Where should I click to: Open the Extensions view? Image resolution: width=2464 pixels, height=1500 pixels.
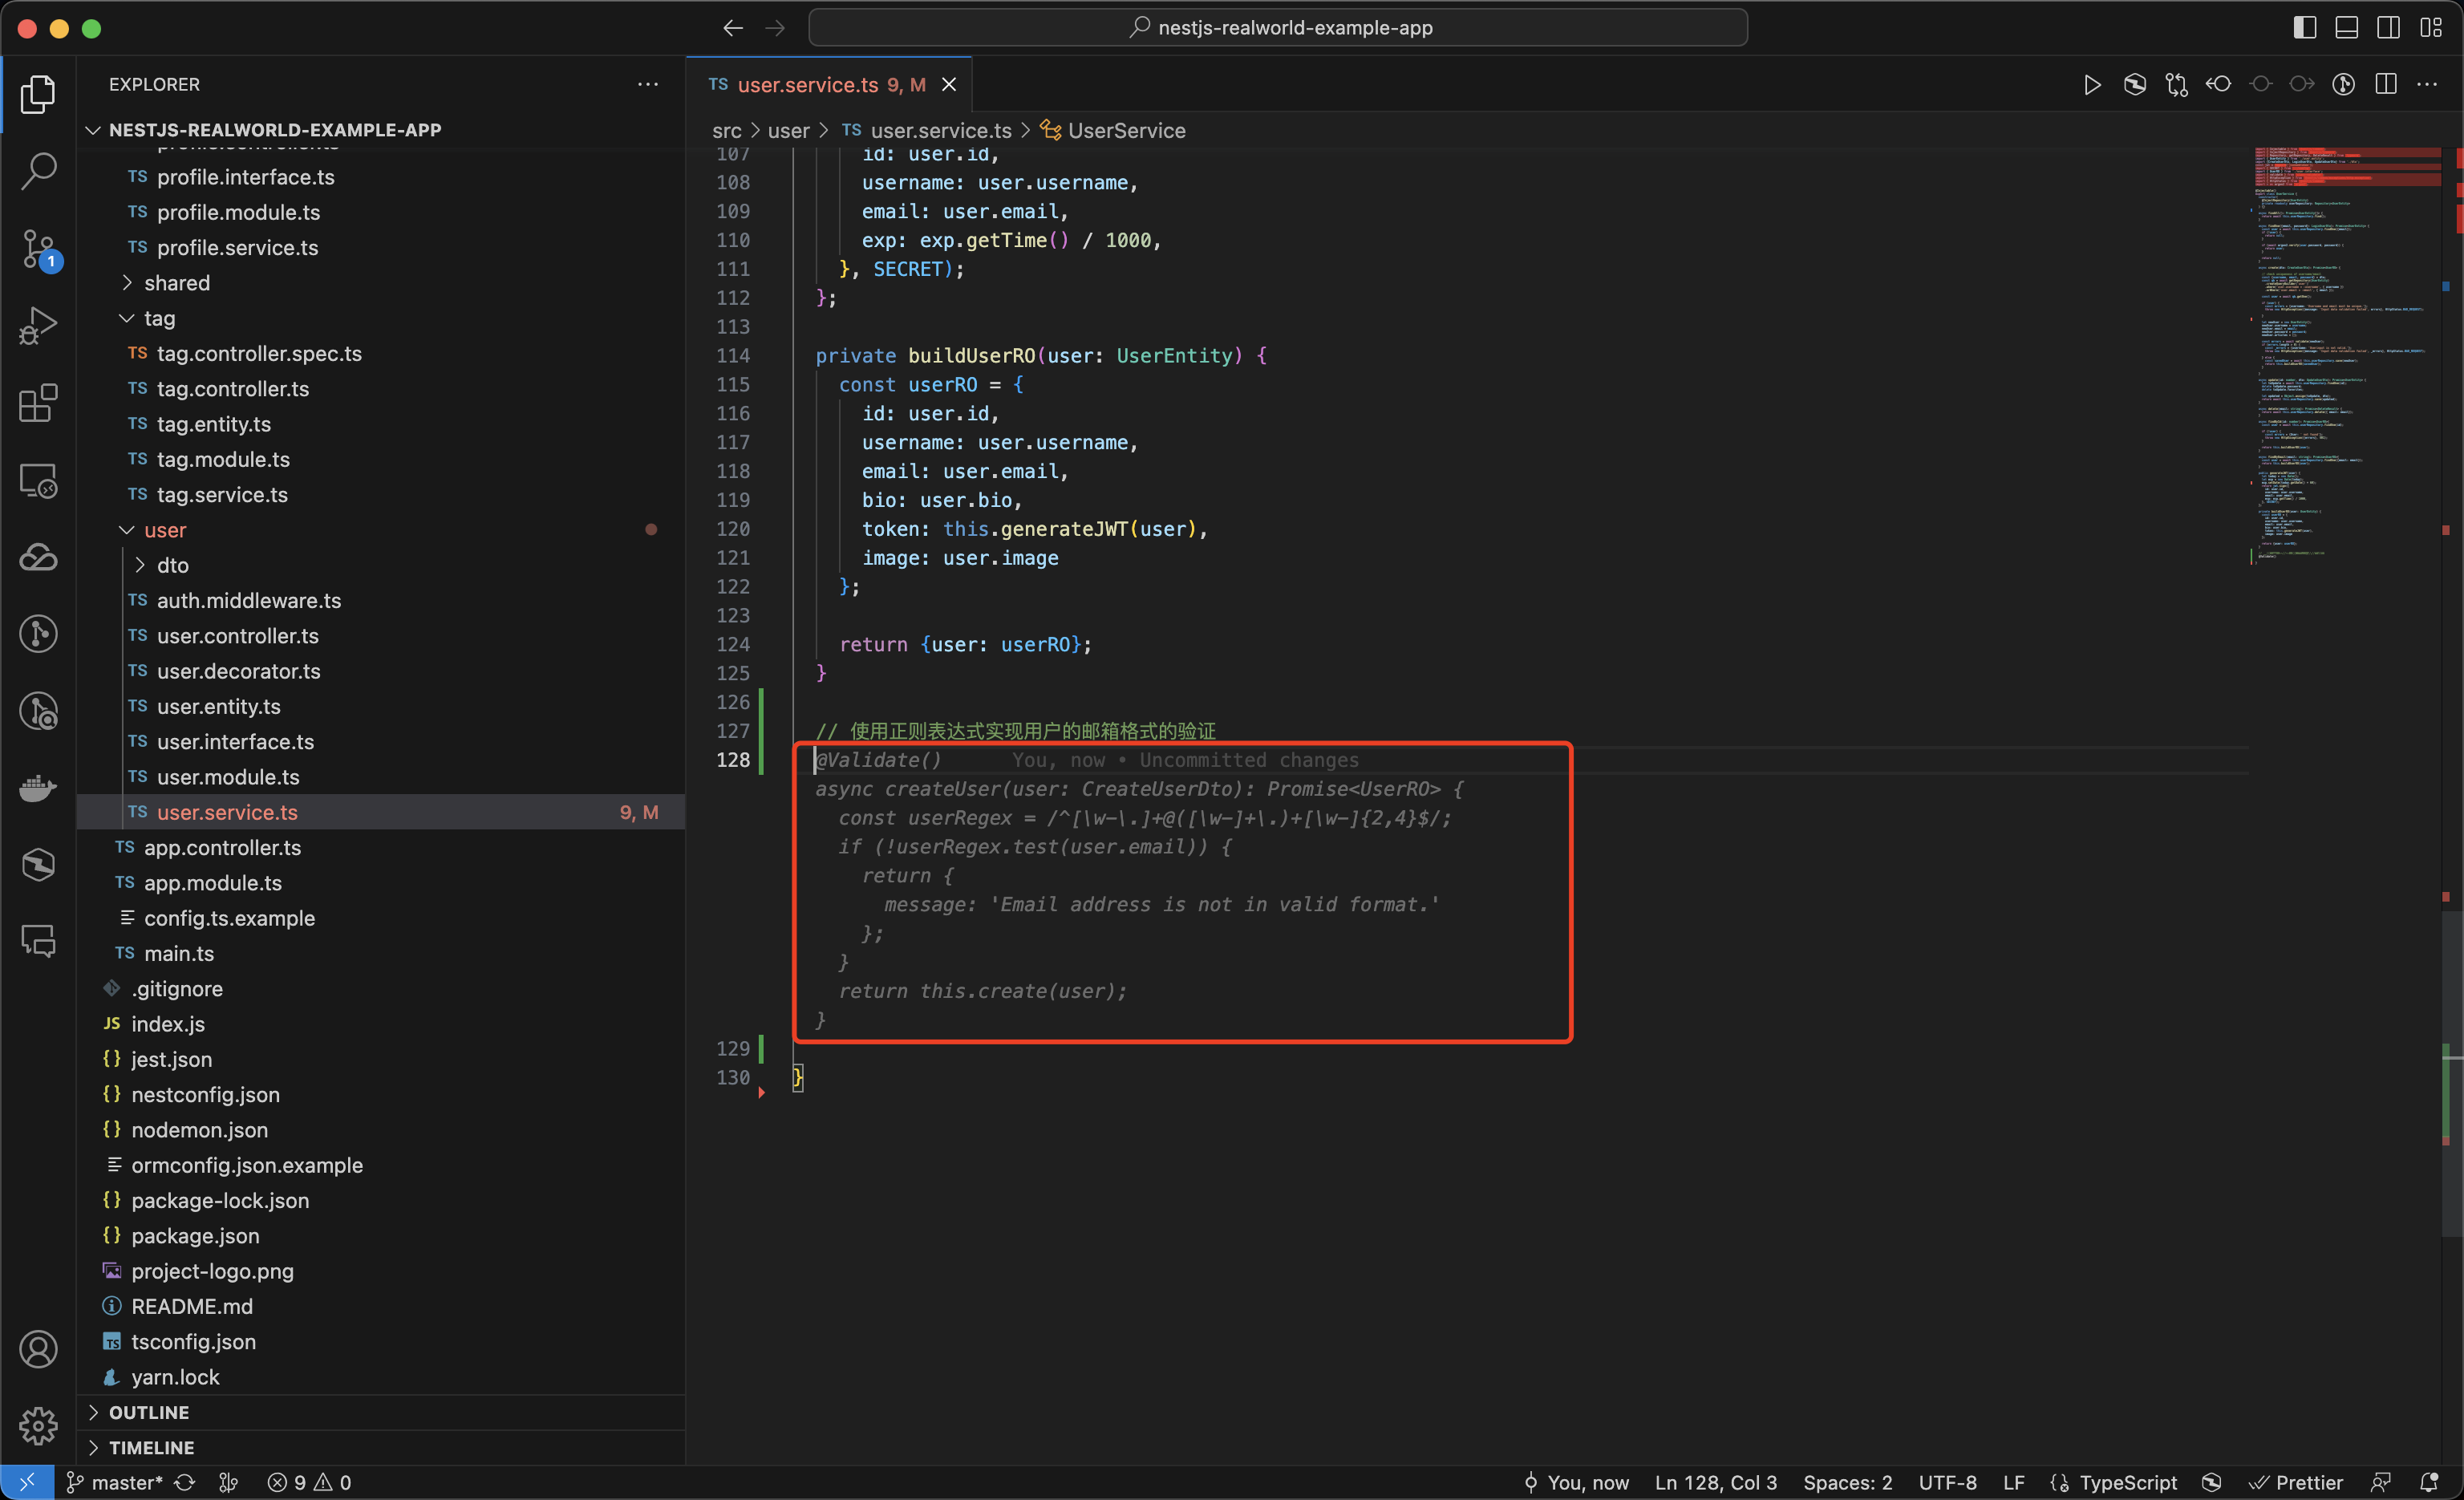38,403
